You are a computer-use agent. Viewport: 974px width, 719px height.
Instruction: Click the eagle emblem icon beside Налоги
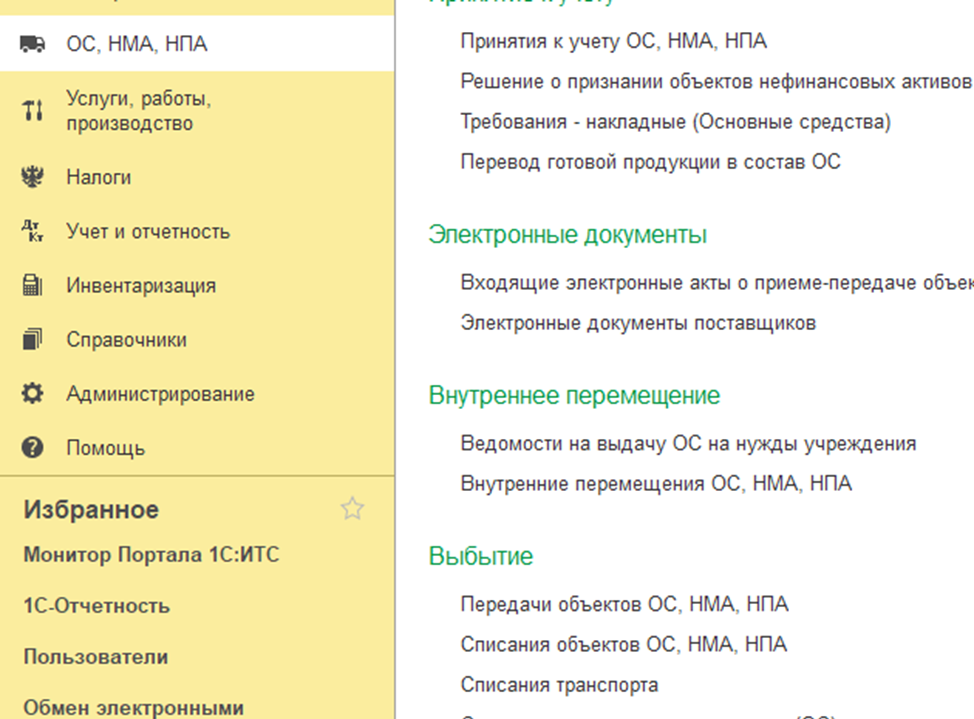click(32, 177)
